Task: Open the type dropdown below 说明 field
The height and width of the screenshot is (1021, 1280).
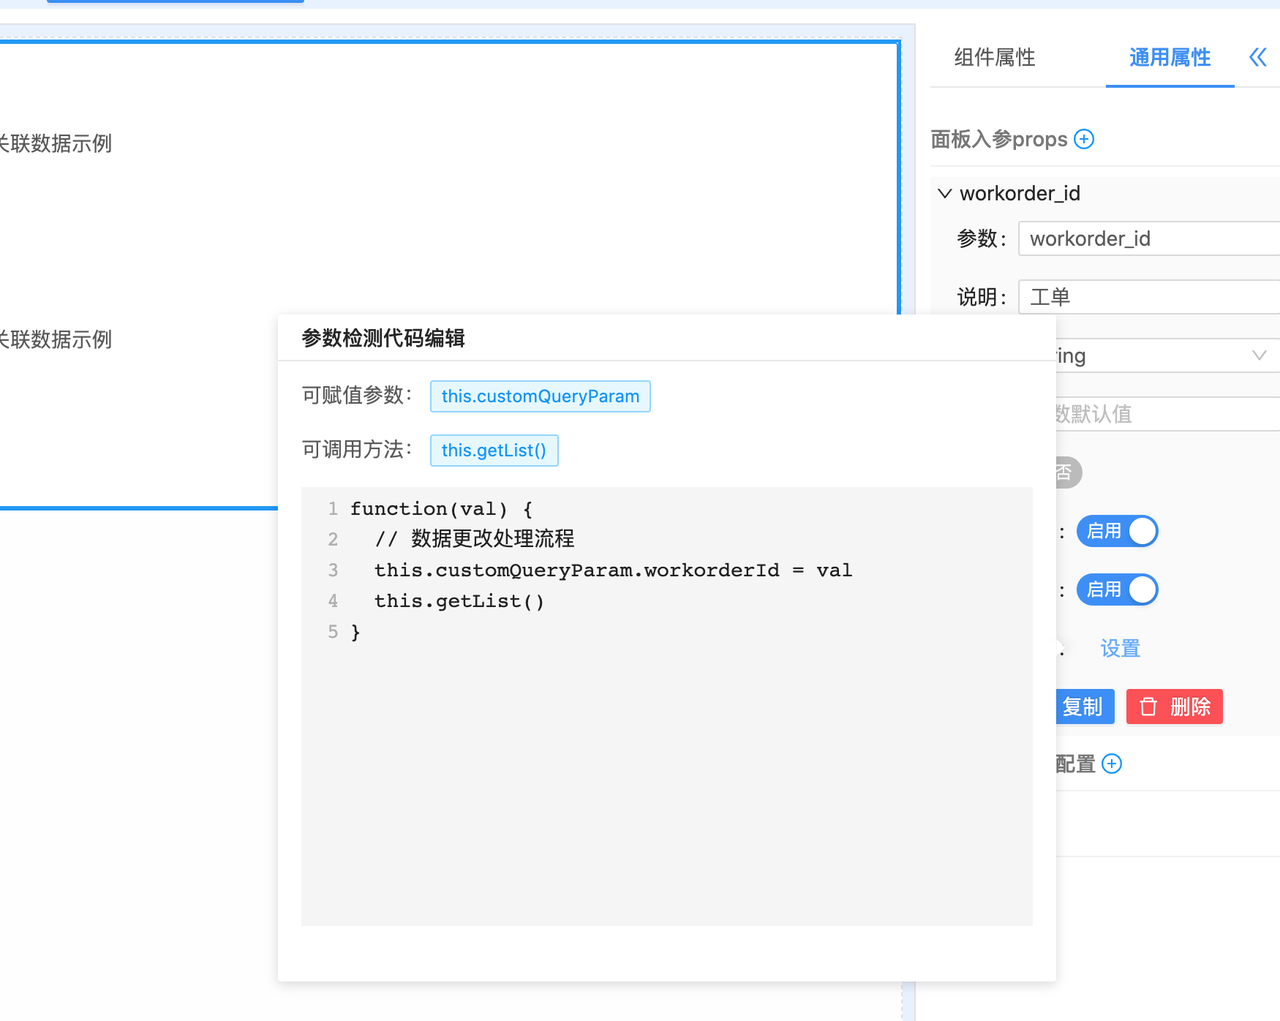Action: tap(1165, 356)
